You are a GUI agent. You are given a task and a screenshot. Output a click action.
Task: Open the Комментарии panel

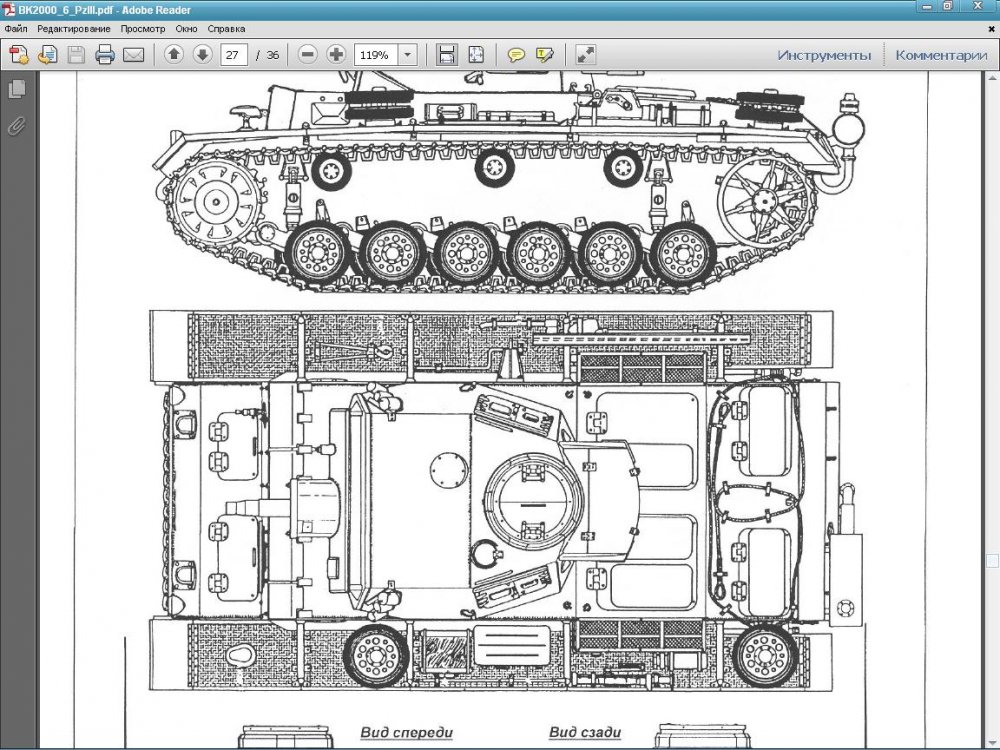[x=941, y=55]
